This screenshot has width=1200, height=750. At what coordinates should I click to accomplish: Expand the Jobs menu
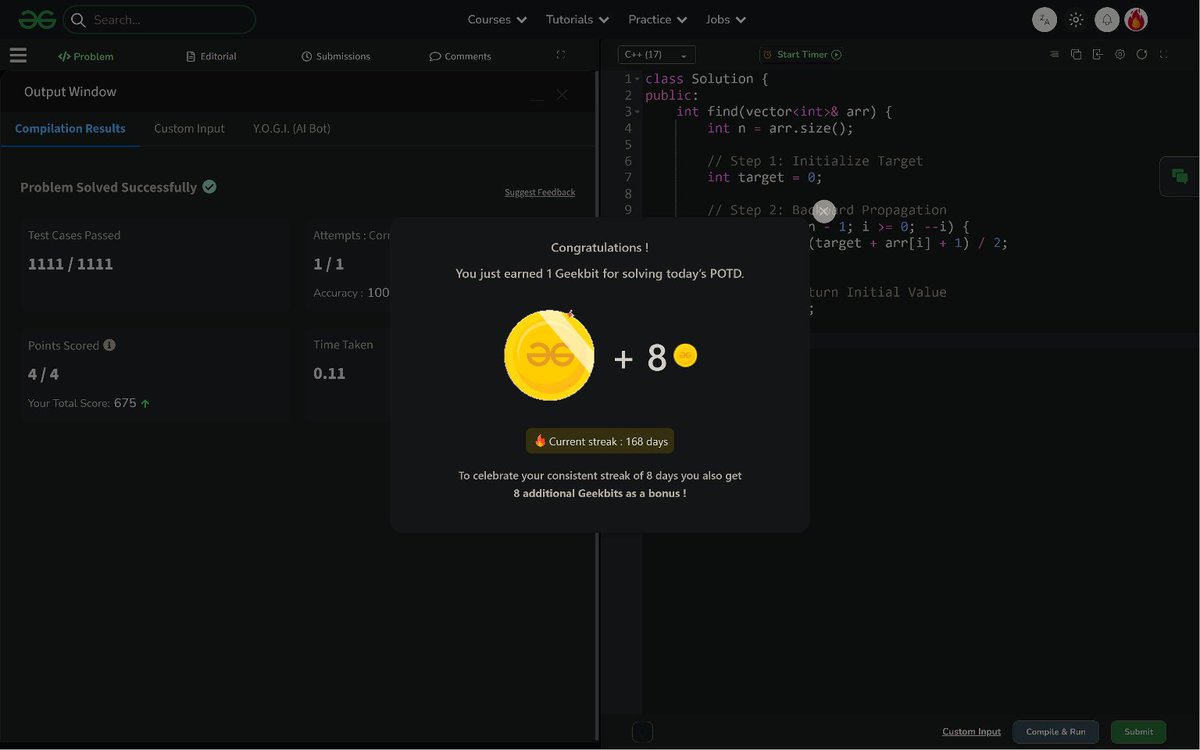pos(727,19)
